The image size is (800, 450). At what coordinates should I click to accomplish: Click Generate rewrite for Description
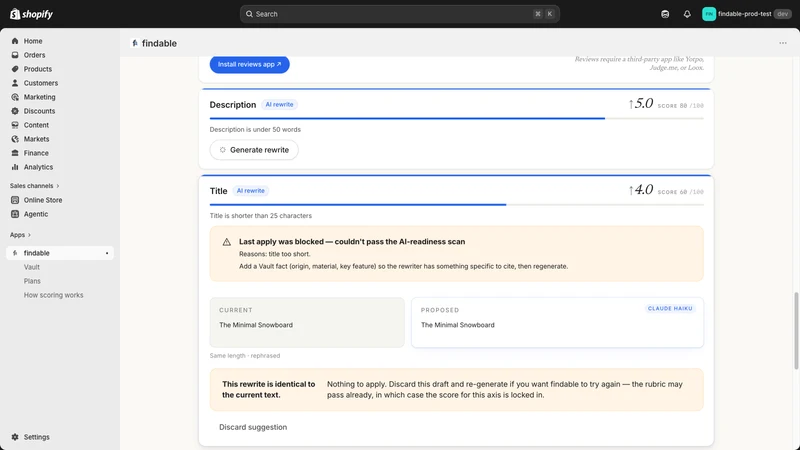254,150
